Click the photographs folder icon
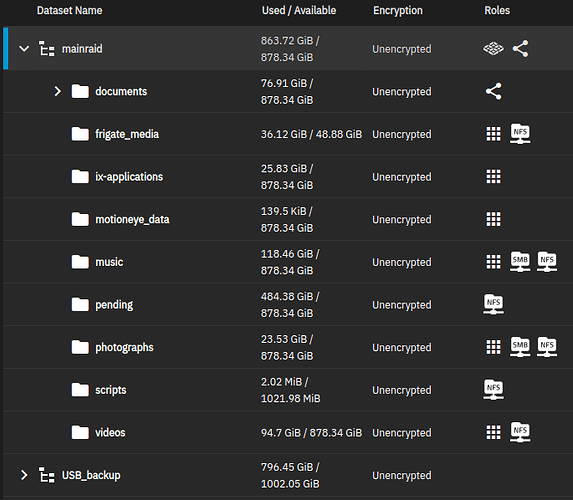The image size is (573, 500). tap(80, 347)
